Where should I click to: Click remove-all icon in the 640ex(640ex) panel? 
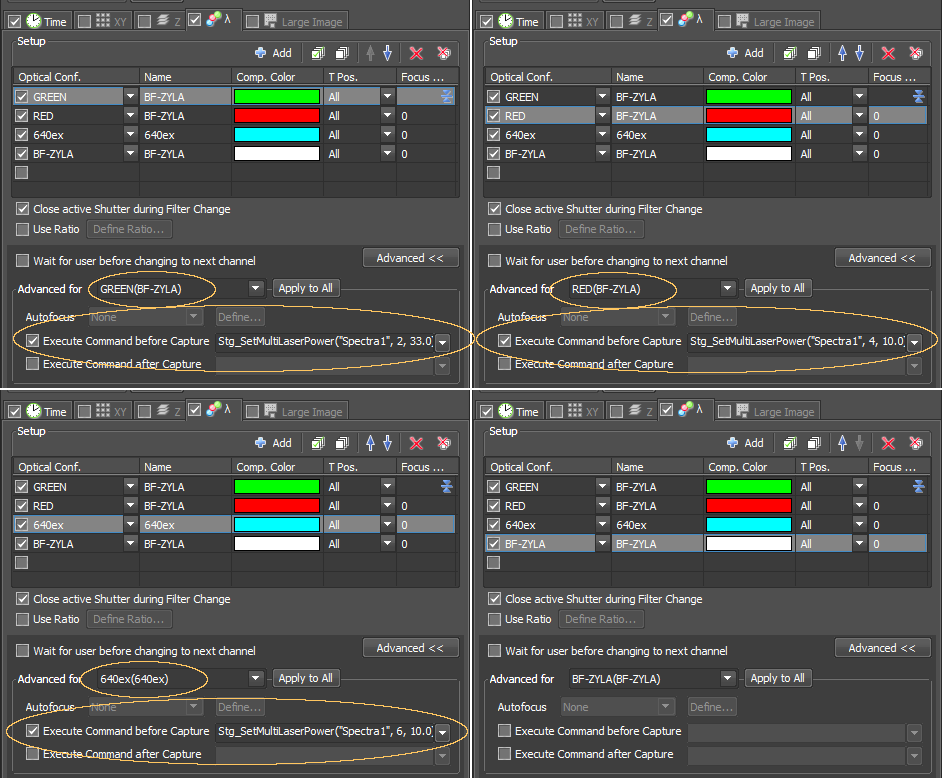coord(443,443)
